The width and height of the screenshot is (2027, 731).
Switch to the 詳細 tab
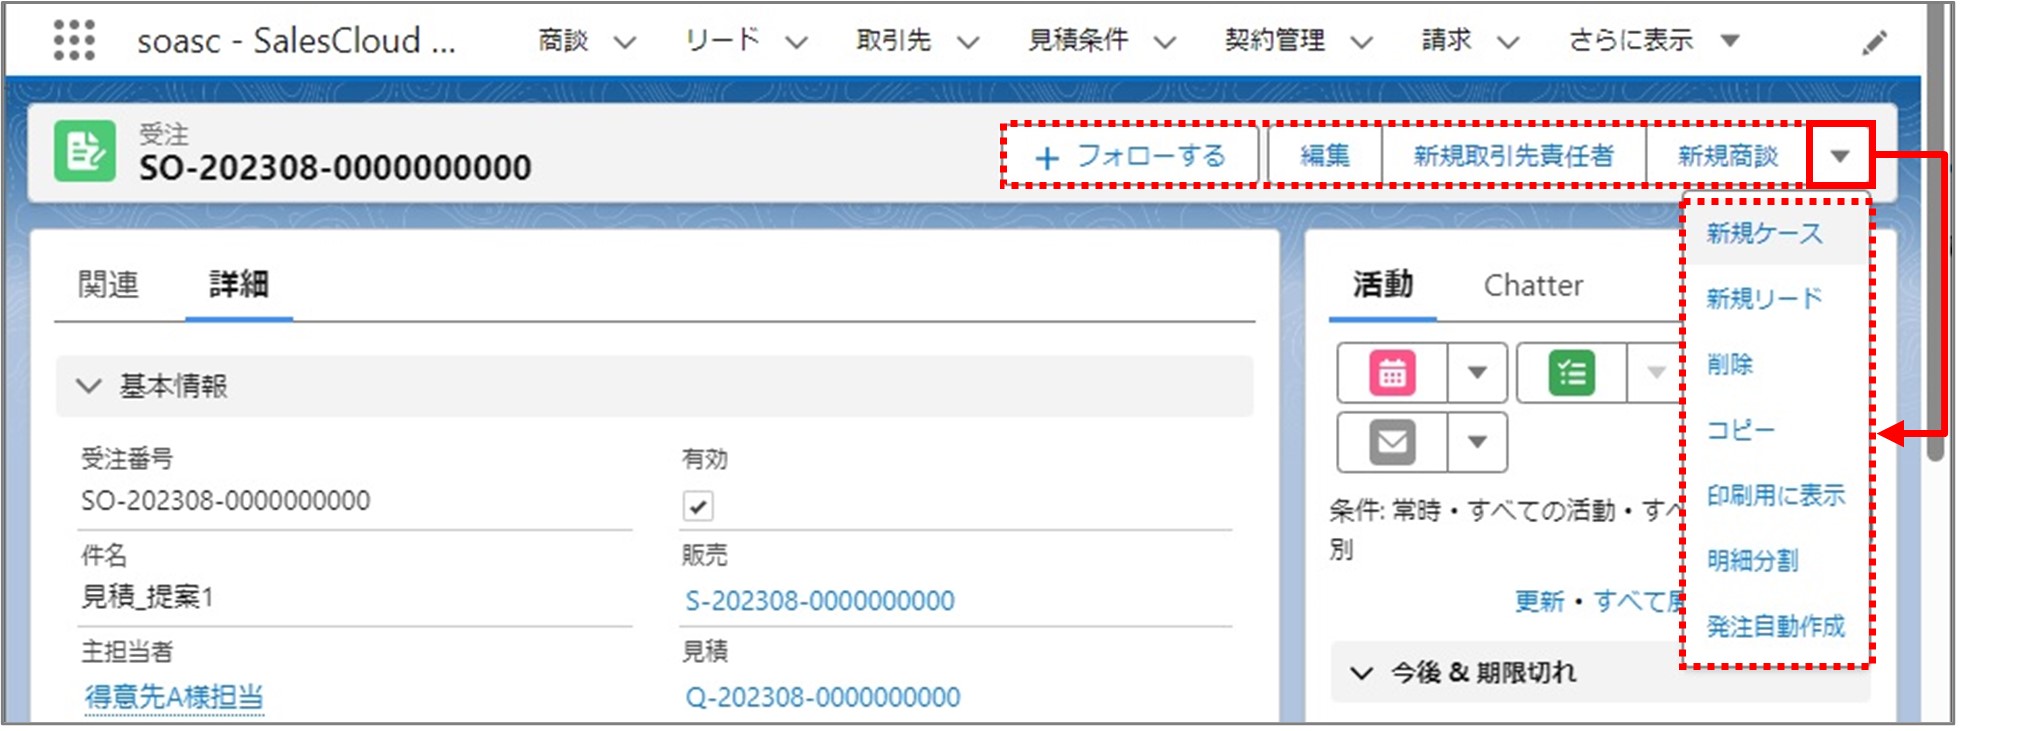click(239, 285)
